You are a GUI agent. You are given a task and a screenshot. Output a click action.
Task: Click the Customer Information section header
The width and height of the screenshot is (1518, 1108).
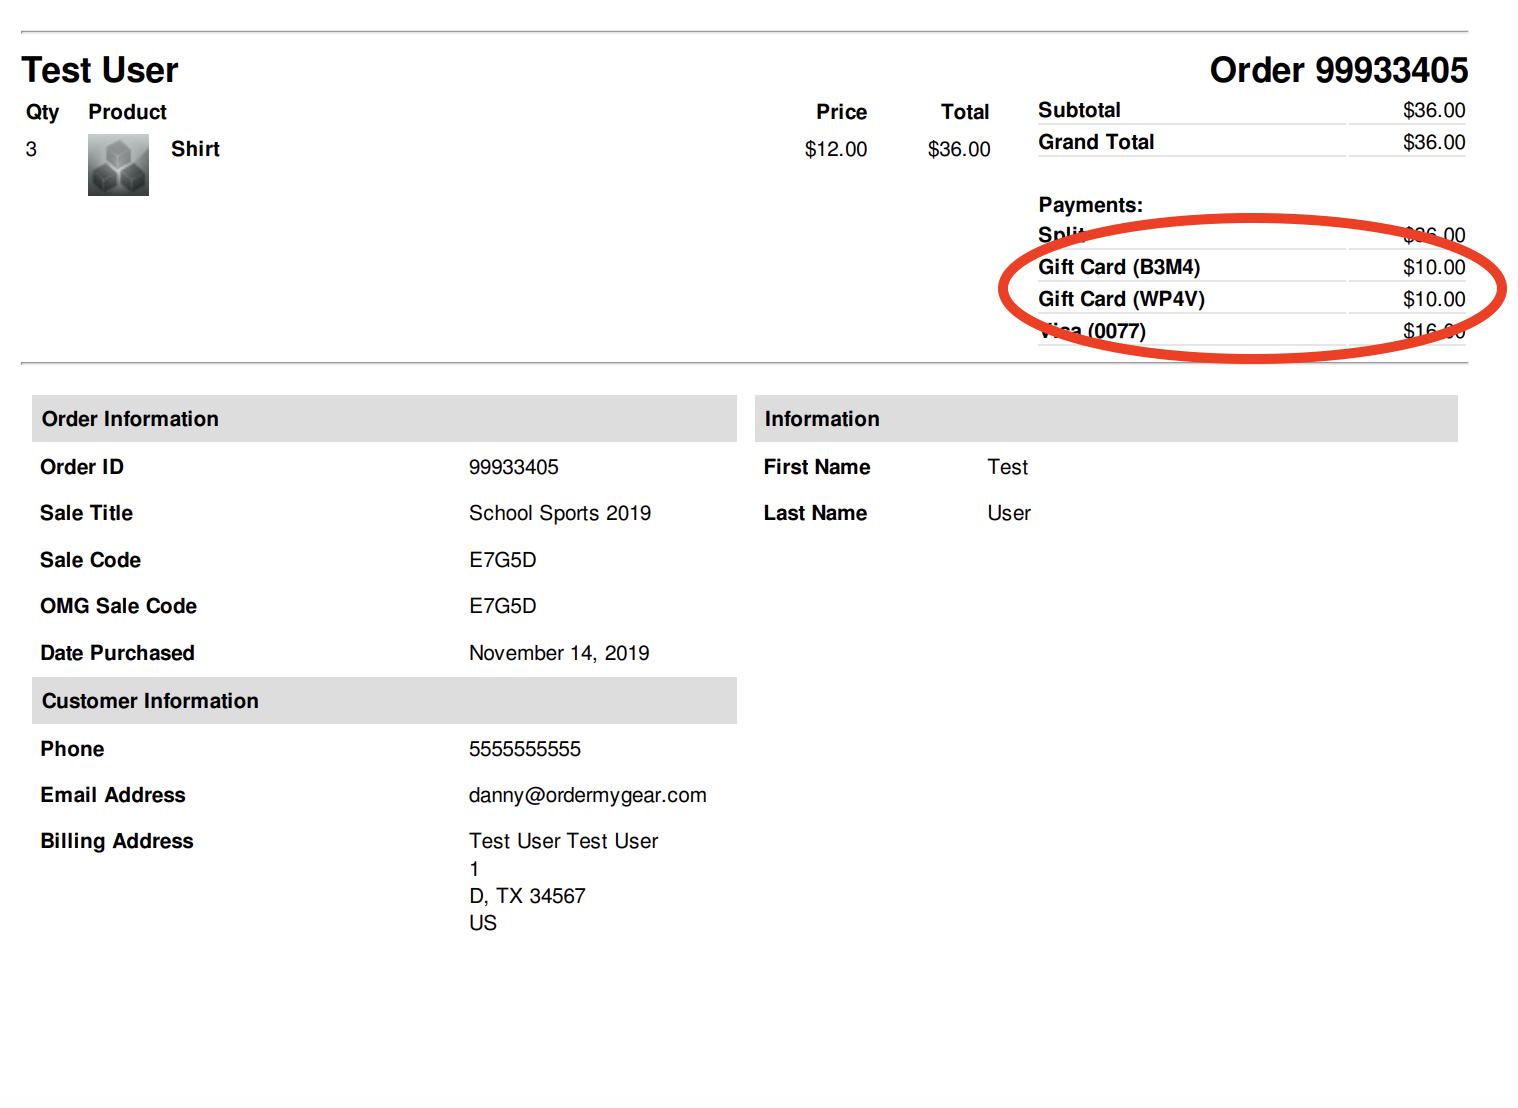coord(384,701)
